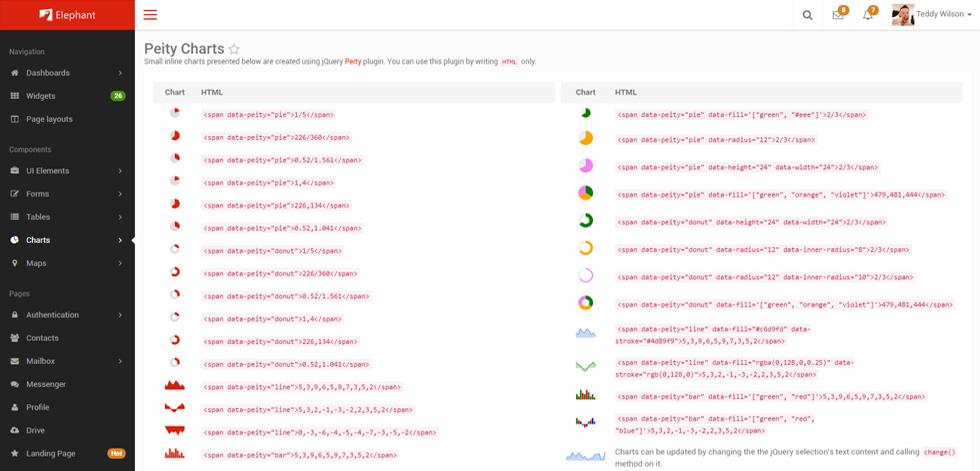
Task: Click the Forms pencil-edit icon
Action: 15,194
